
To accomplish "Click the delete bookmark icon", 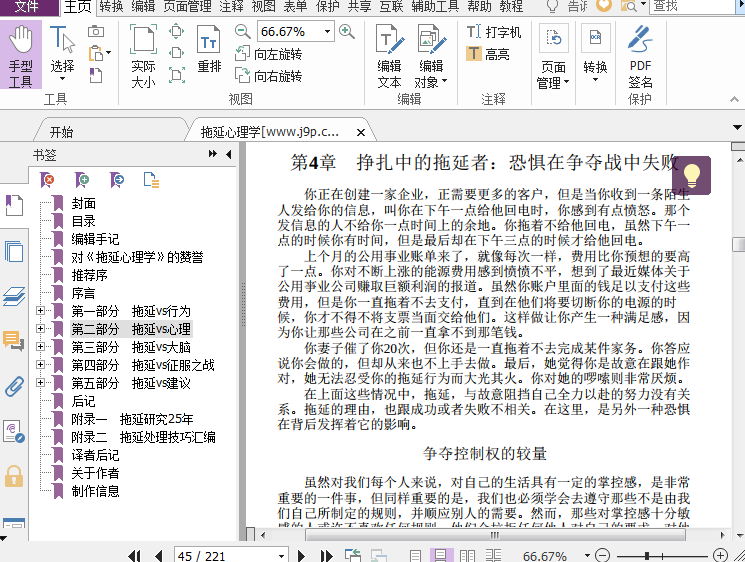I will click(47, 180).
